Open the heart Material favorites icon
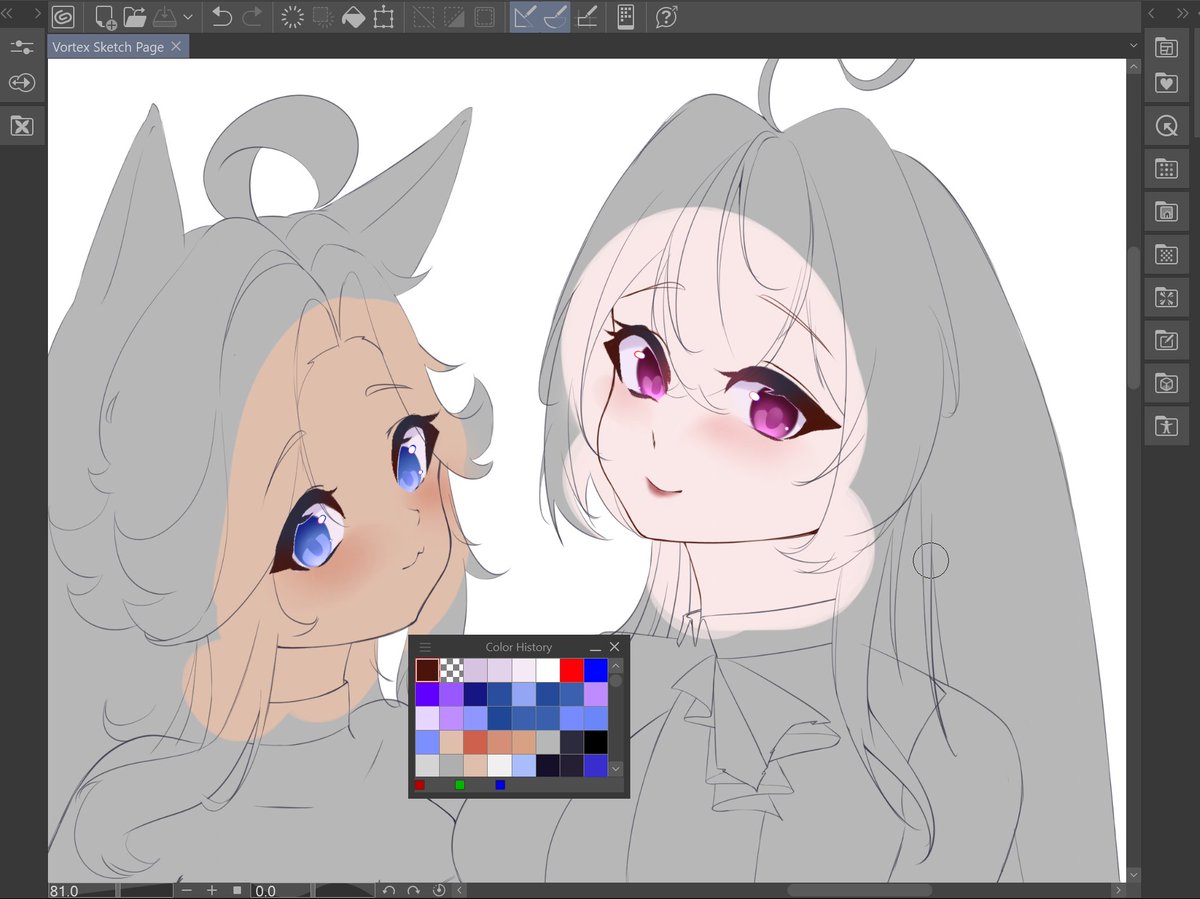Screen dimensions: 1200x899 coord(1166,84)
